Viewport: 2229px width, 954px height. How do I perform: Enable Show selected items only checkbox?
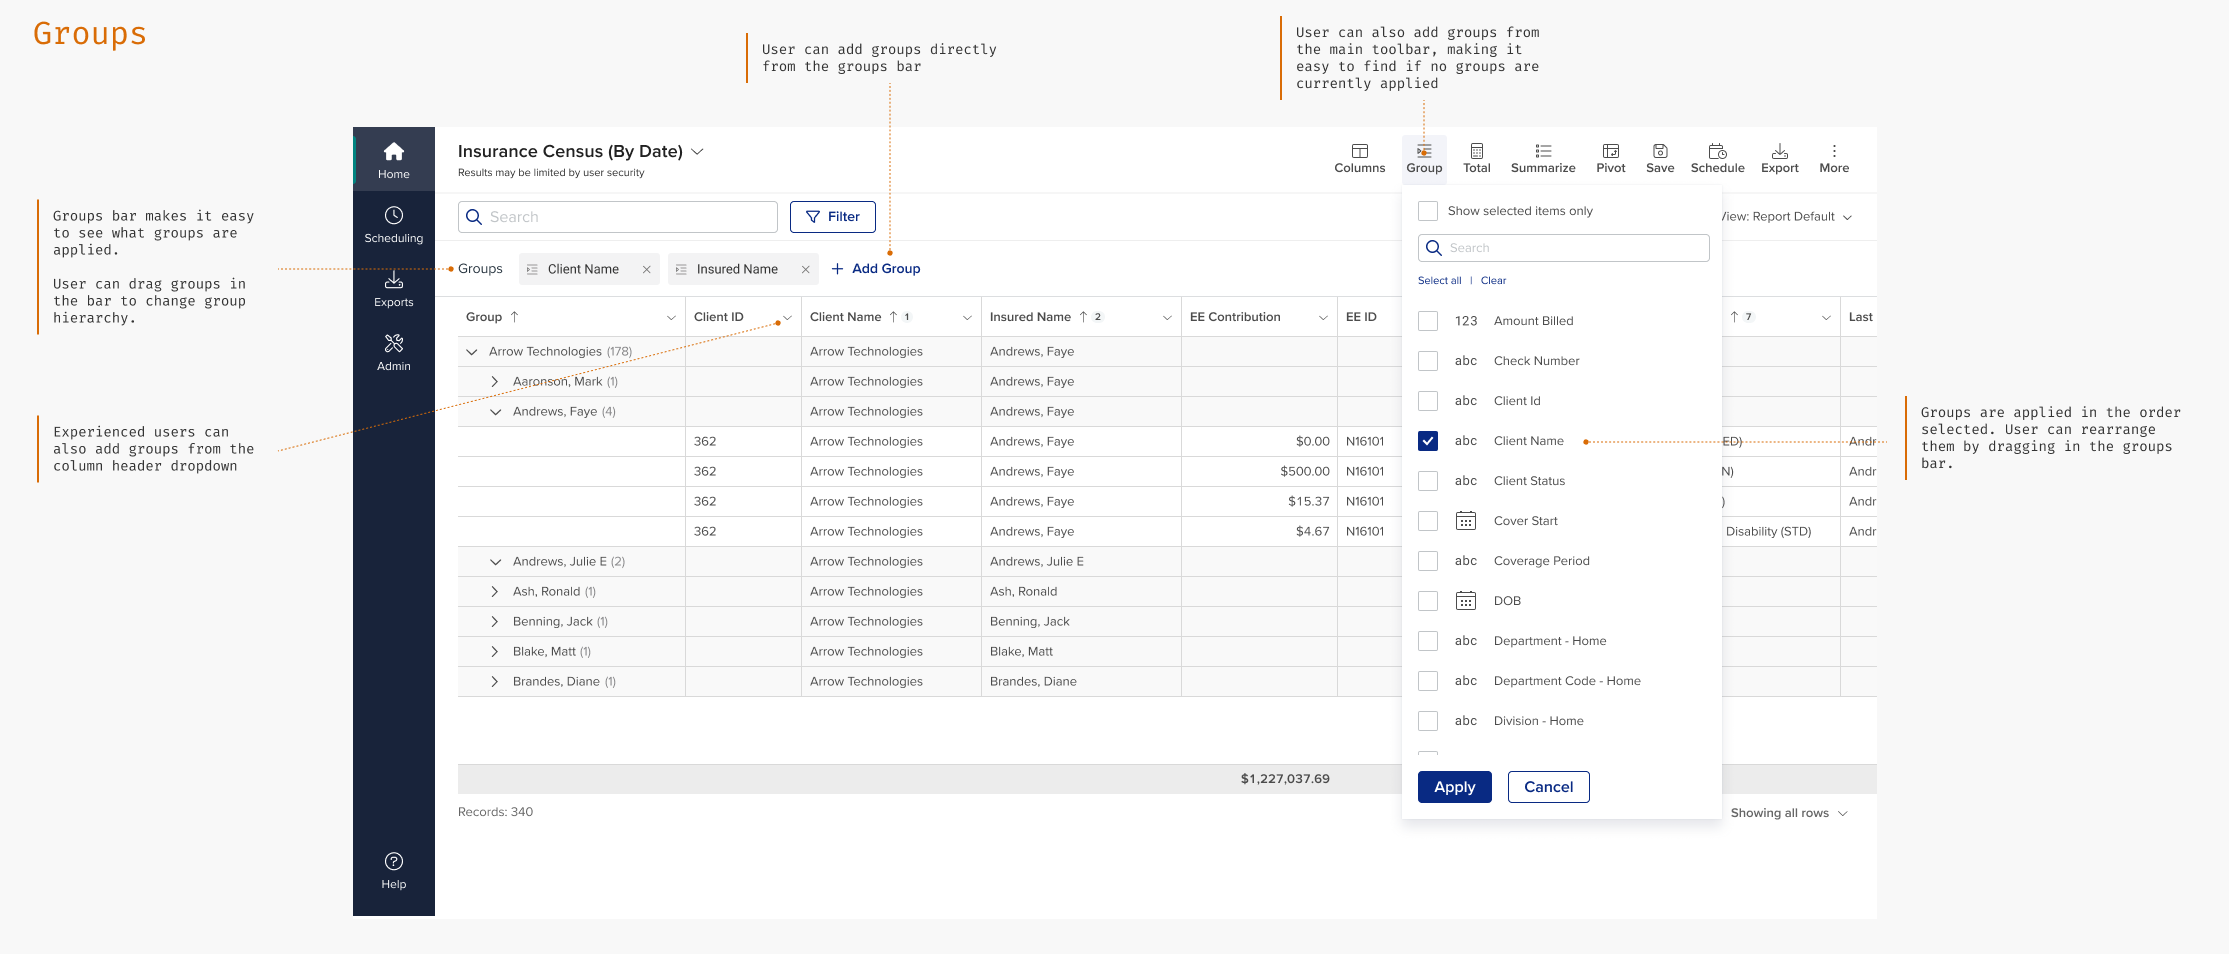[1428, 211]
